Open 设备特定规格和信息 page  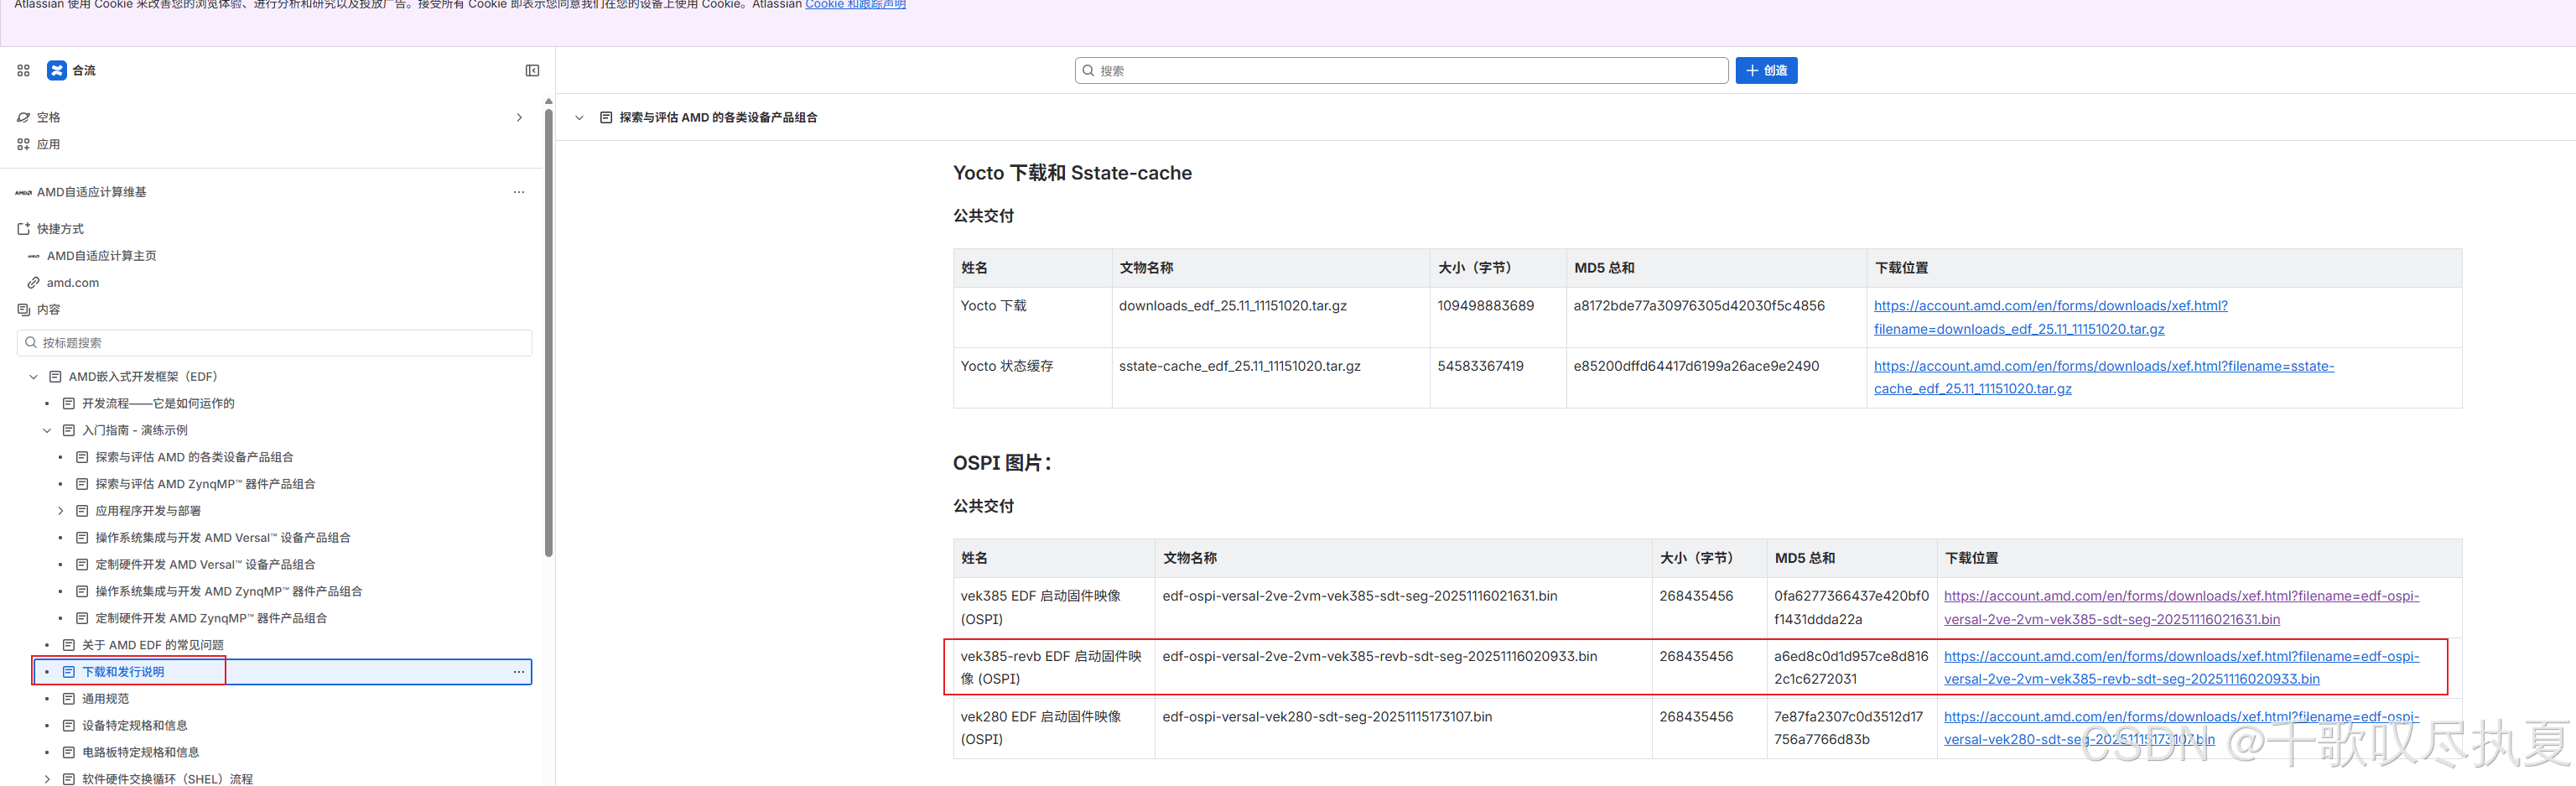[135, 726]
